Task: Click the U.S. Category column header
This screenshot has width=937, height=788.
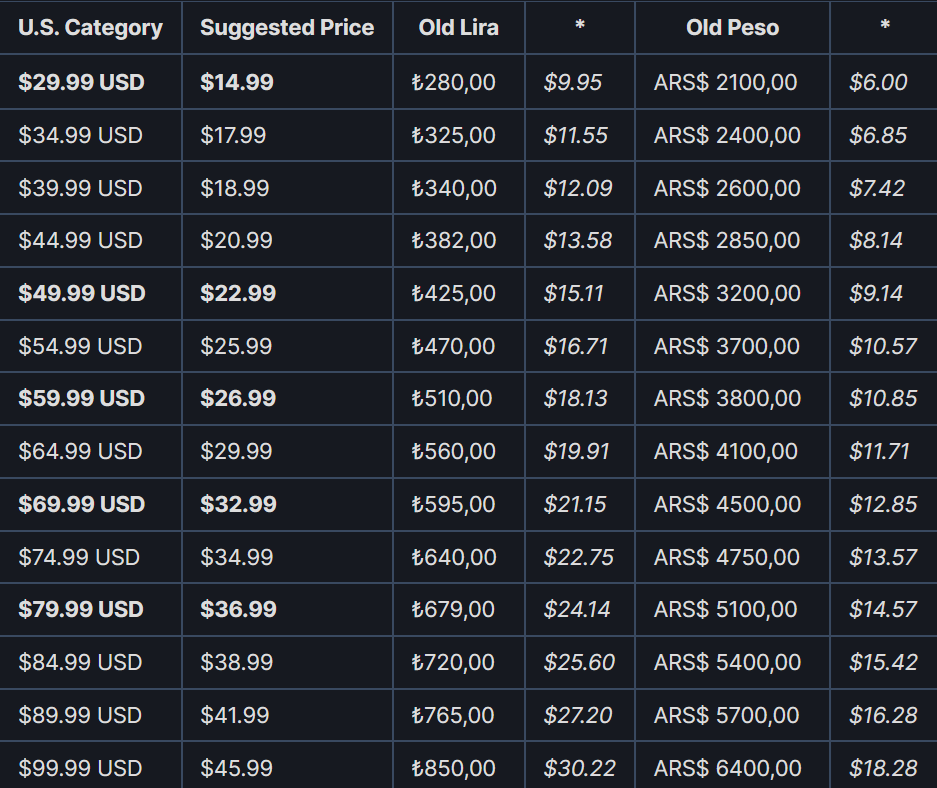Action: [90, 28]
